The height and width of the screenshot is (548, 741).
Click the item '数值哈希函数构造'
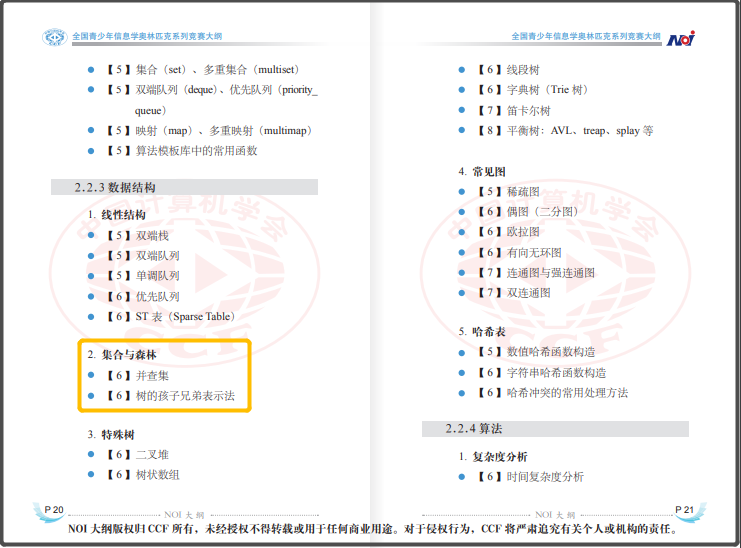[551, 351]
